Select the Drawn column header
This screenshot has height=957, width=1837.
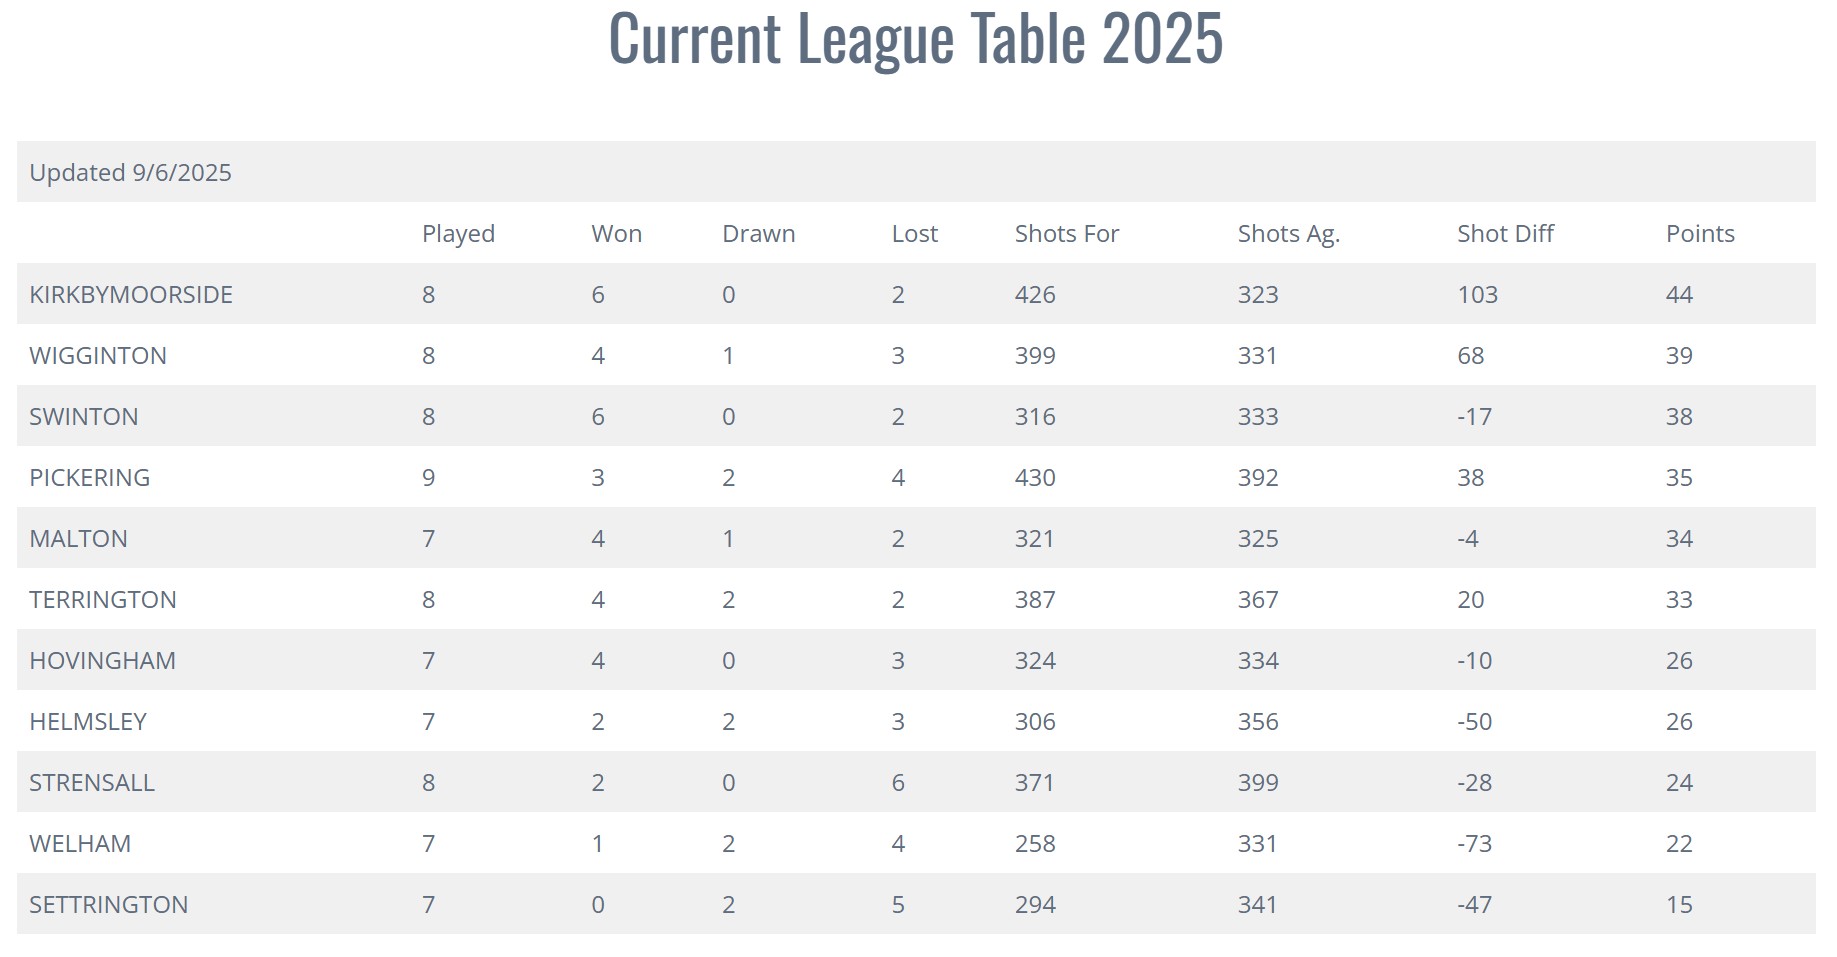759,234
